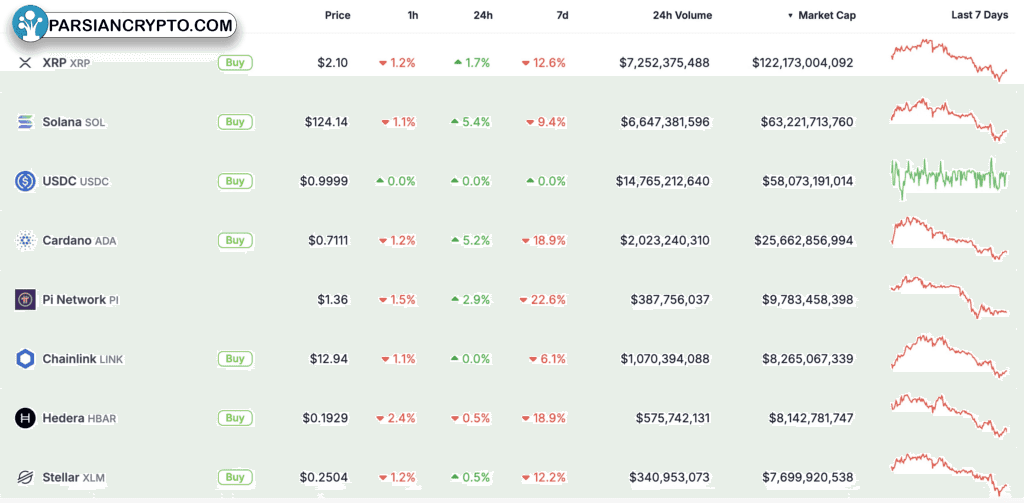
Task: Open Solana 7-day sparkline chart
Action: click(x=950, y=120)
